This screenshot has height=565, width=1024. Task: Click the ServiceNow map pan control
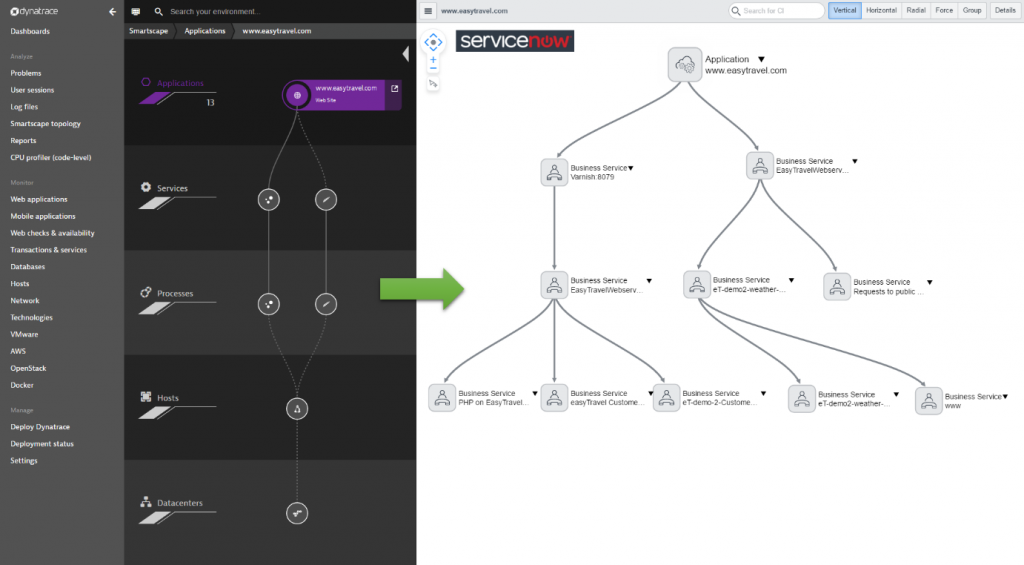click(x=433, y=42)
